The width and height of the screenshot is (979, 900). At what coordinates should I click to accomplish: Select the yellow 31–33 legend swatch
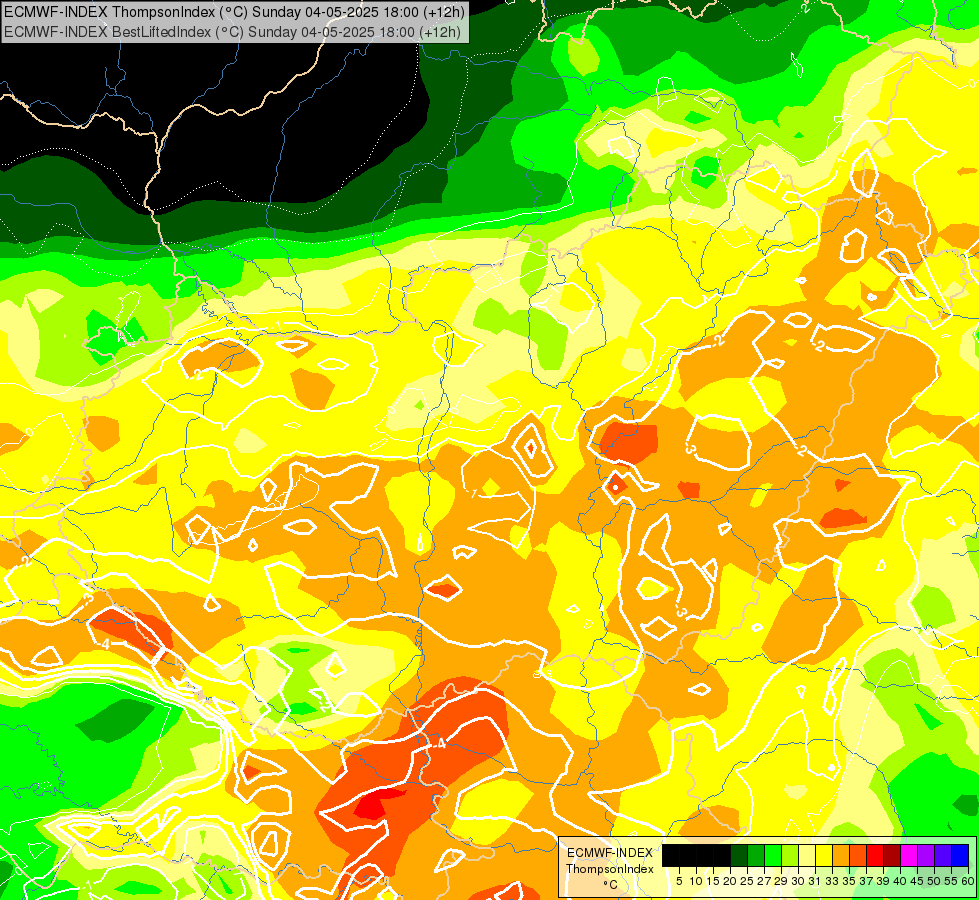click(x=824, y=855)
